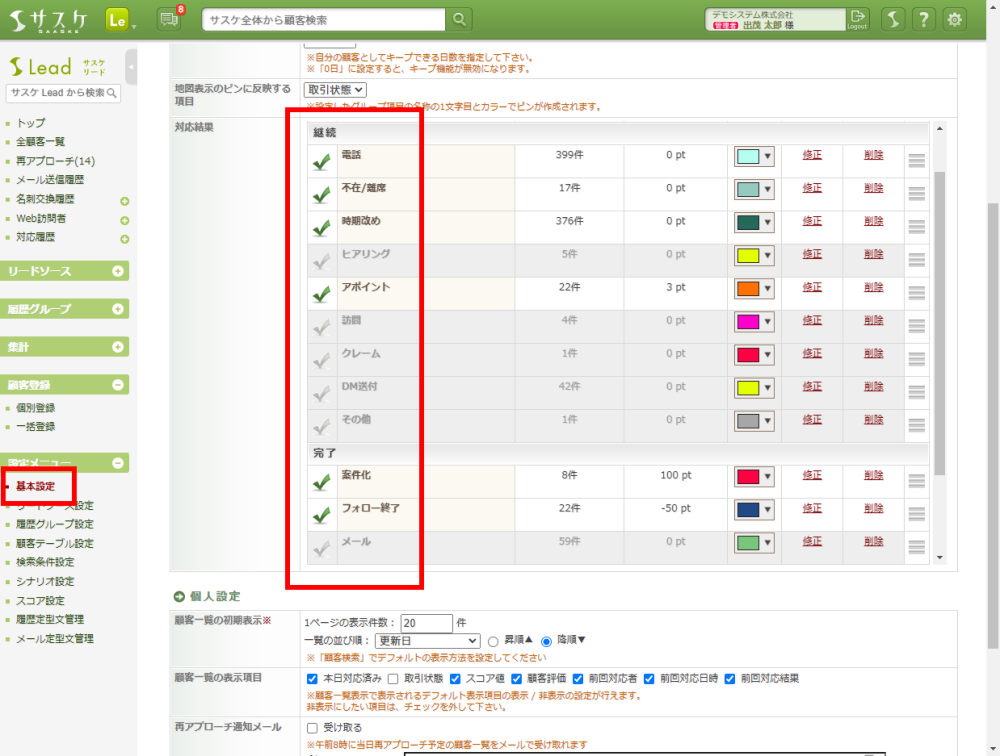The width and height of the screenshot is (1000, 756).
Task: Toggle the green checkmark for アポイント
Action: 321,295
